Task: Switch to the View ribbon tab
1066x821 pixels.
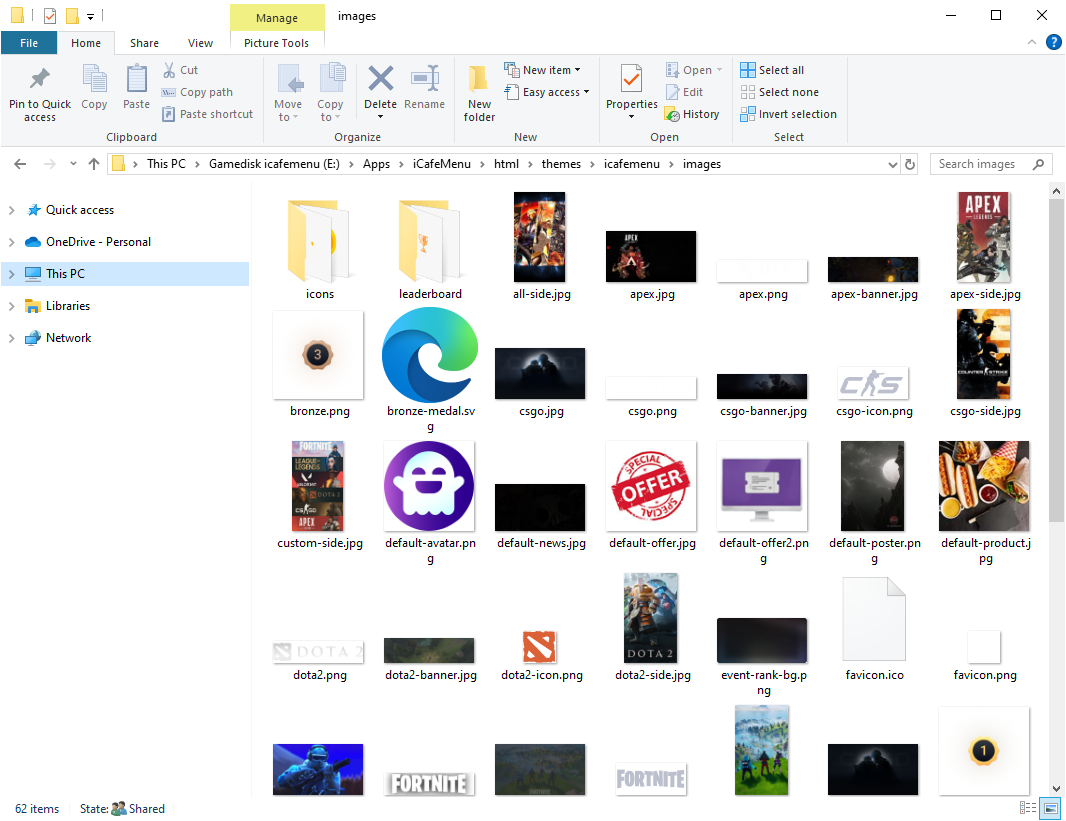Action: (x=200, y=43)
